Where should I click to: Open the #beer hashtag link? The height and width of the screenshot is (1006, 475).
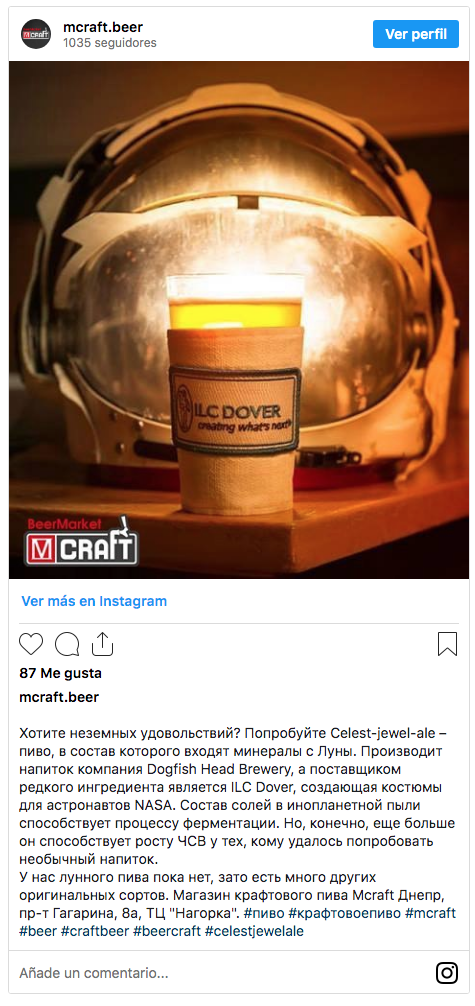[38, 931]
